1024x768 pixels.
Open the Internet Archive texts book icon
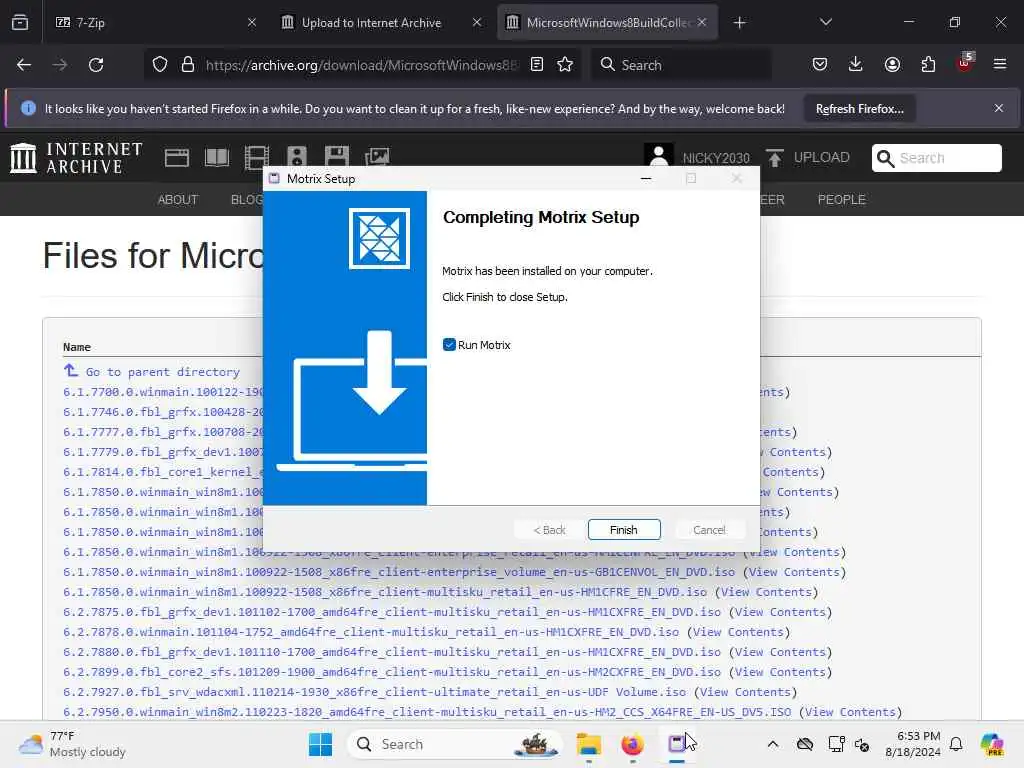217,158
